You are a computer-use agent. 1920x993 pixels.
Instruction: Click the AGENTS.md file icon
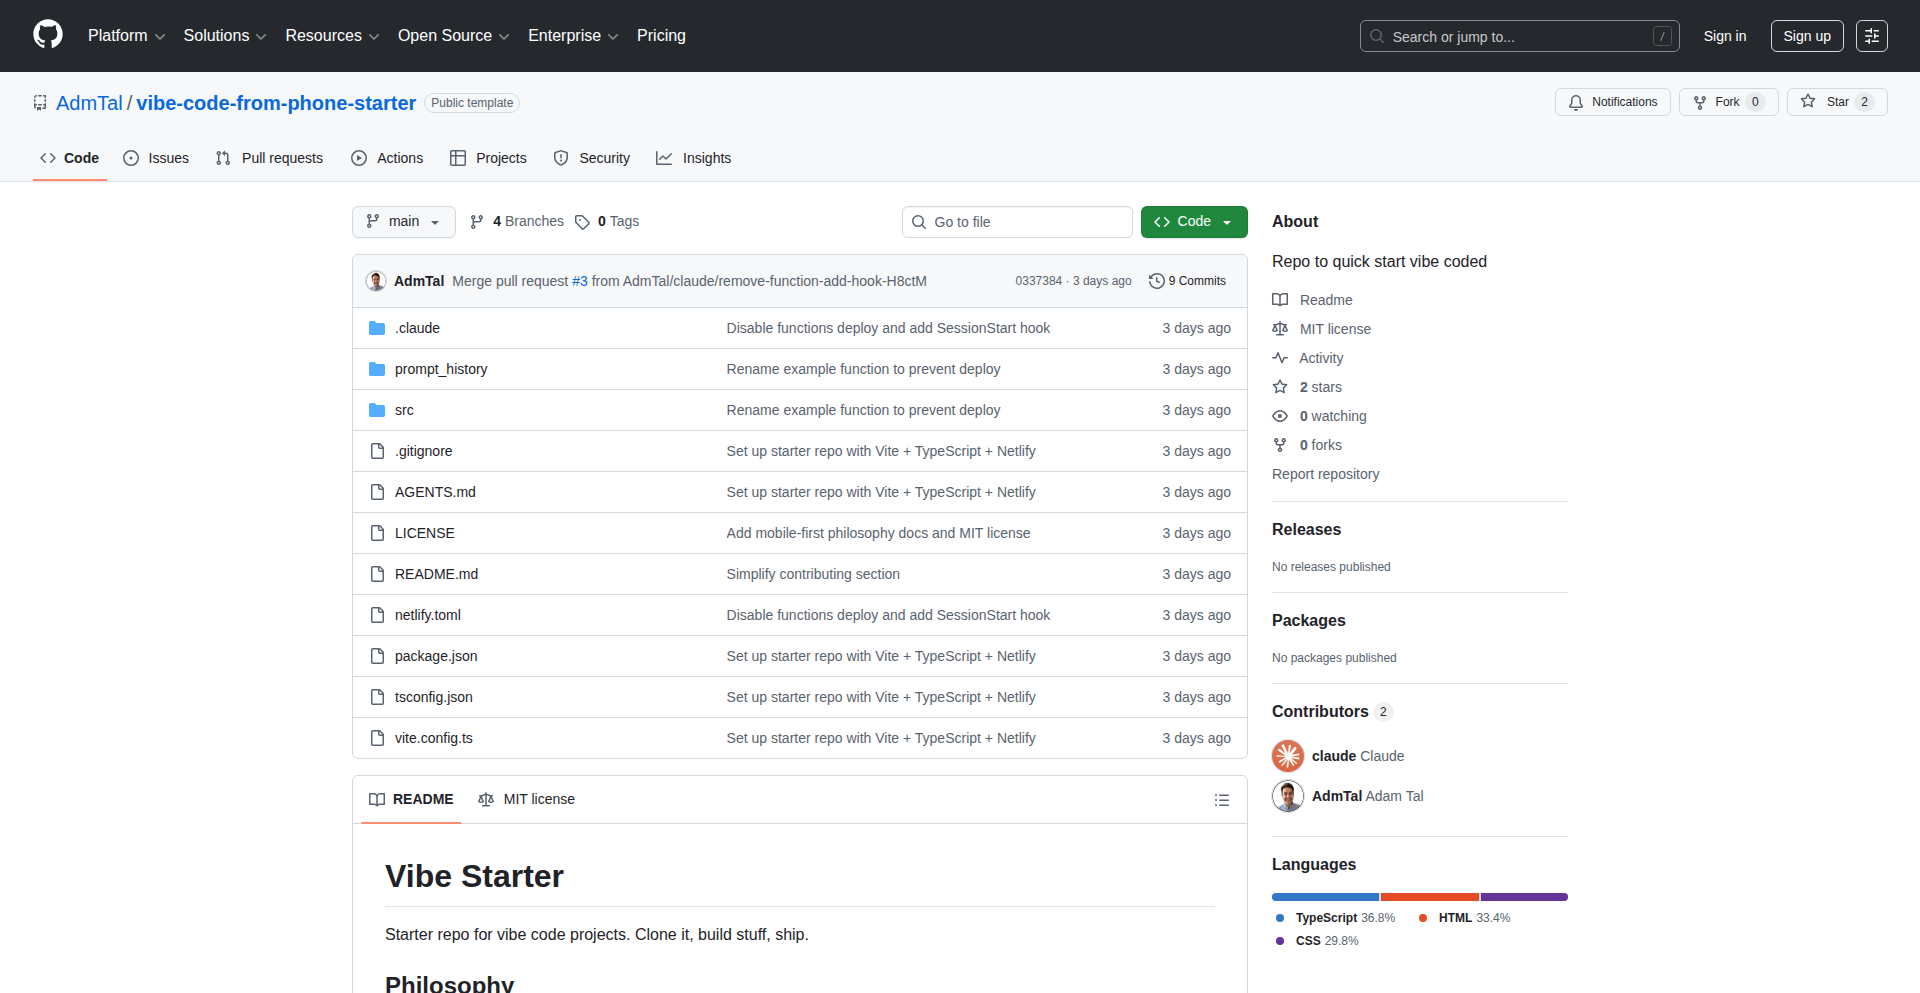pos(377,492)
